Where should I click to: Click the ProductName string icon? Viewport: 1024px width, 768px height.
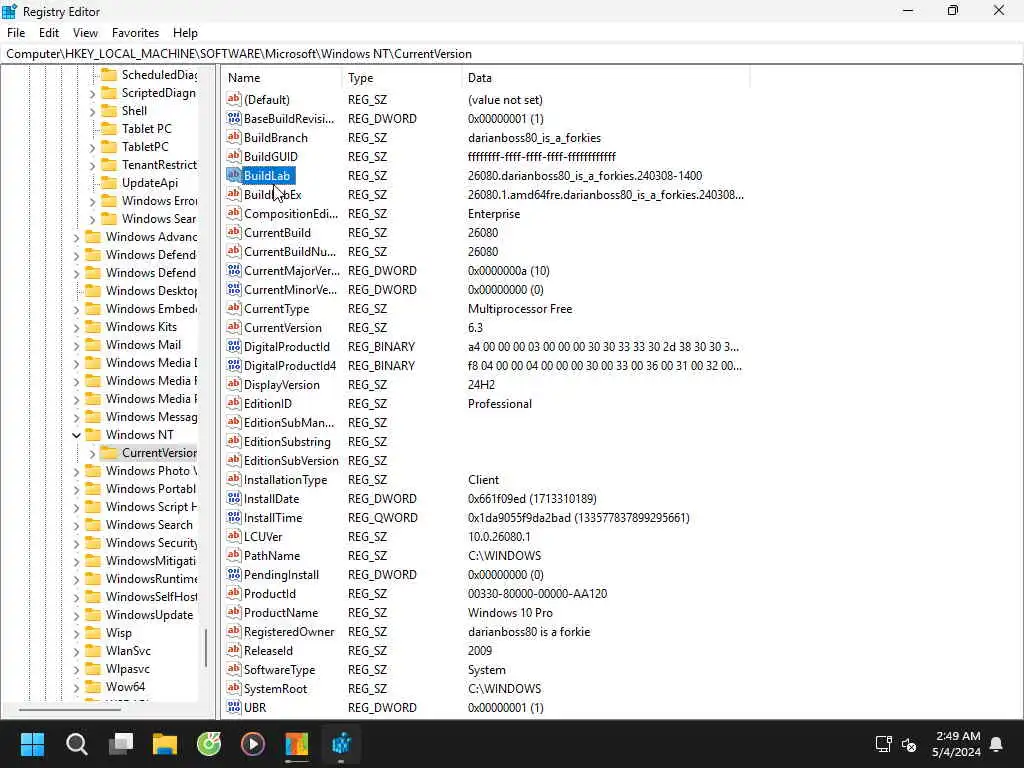coord(234,612)
